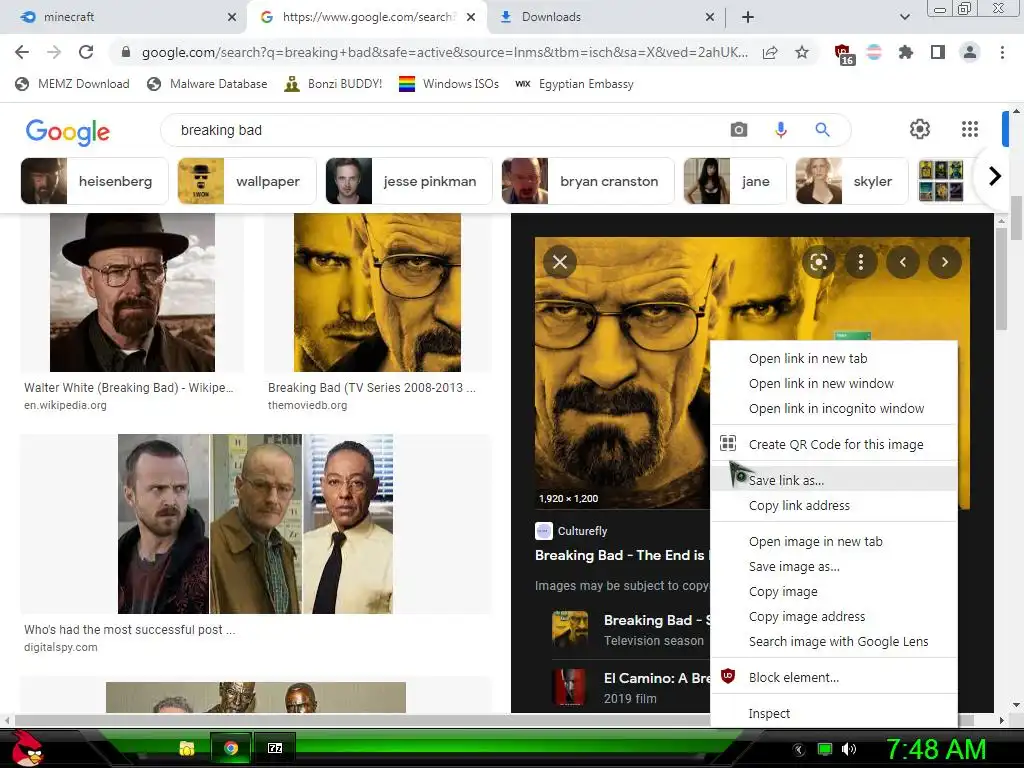The height and width of the screenshot is (768, 1024).
Task: Open the MEMZ Download bookmark
Action: point(72,84)
